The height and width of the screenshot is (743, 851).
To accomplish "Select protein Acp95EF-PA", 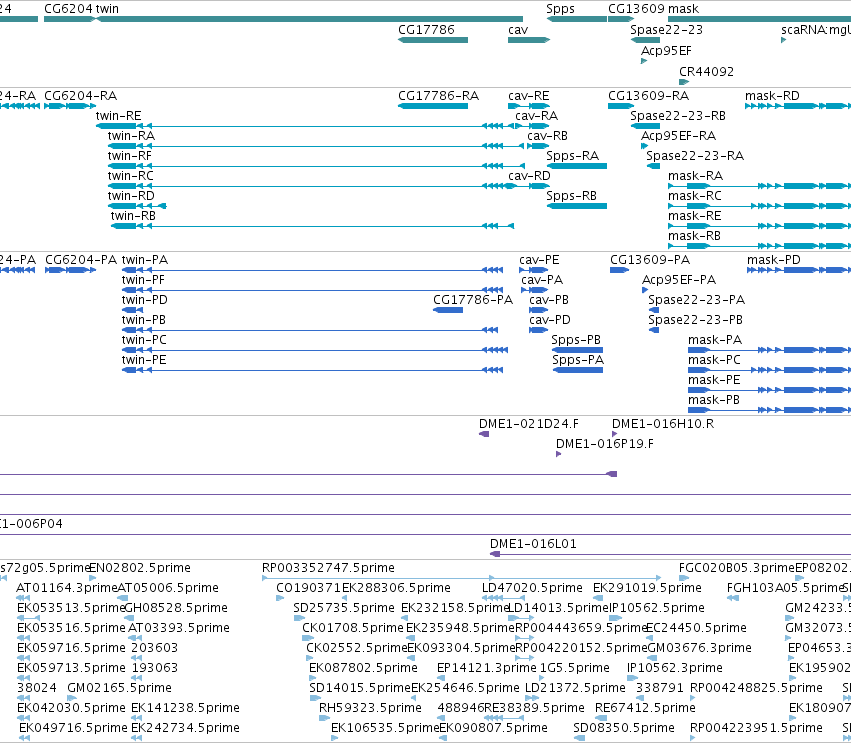I will pyautogui.click(x=679, y=280).
